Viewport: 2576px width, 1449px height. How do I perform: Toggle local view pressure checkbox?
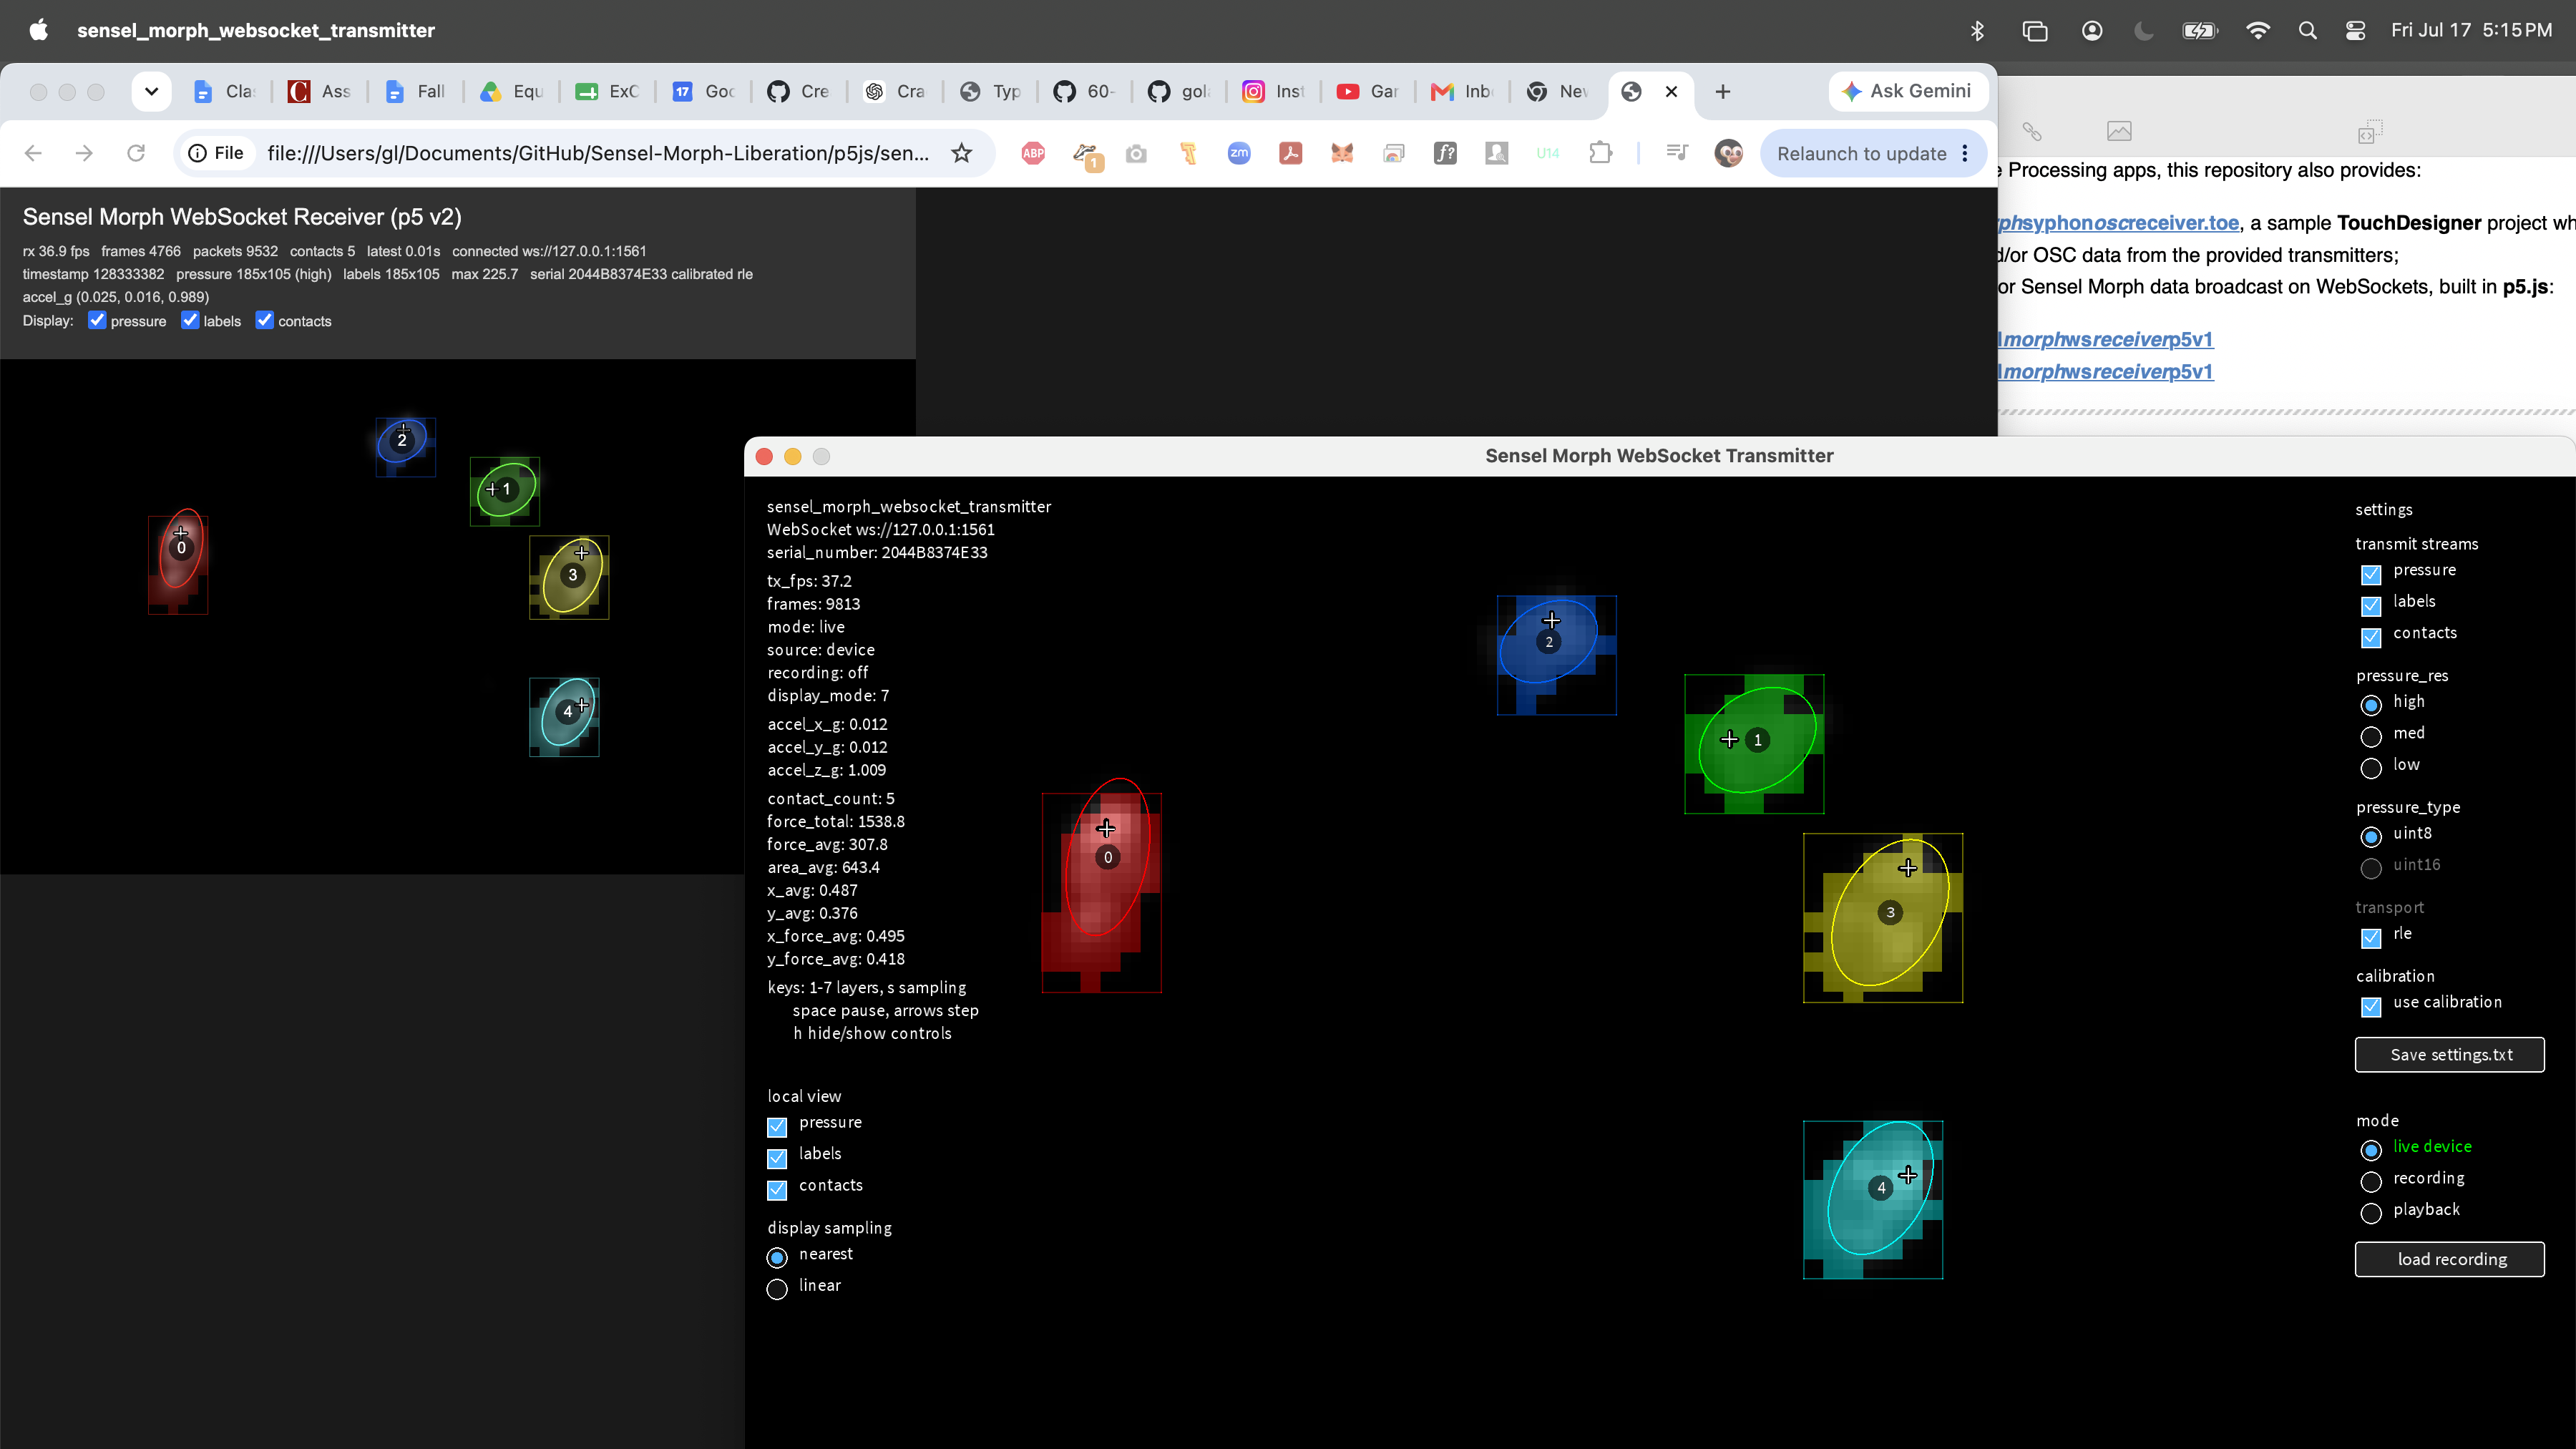pyautogui.click(x=777, y=1127)
